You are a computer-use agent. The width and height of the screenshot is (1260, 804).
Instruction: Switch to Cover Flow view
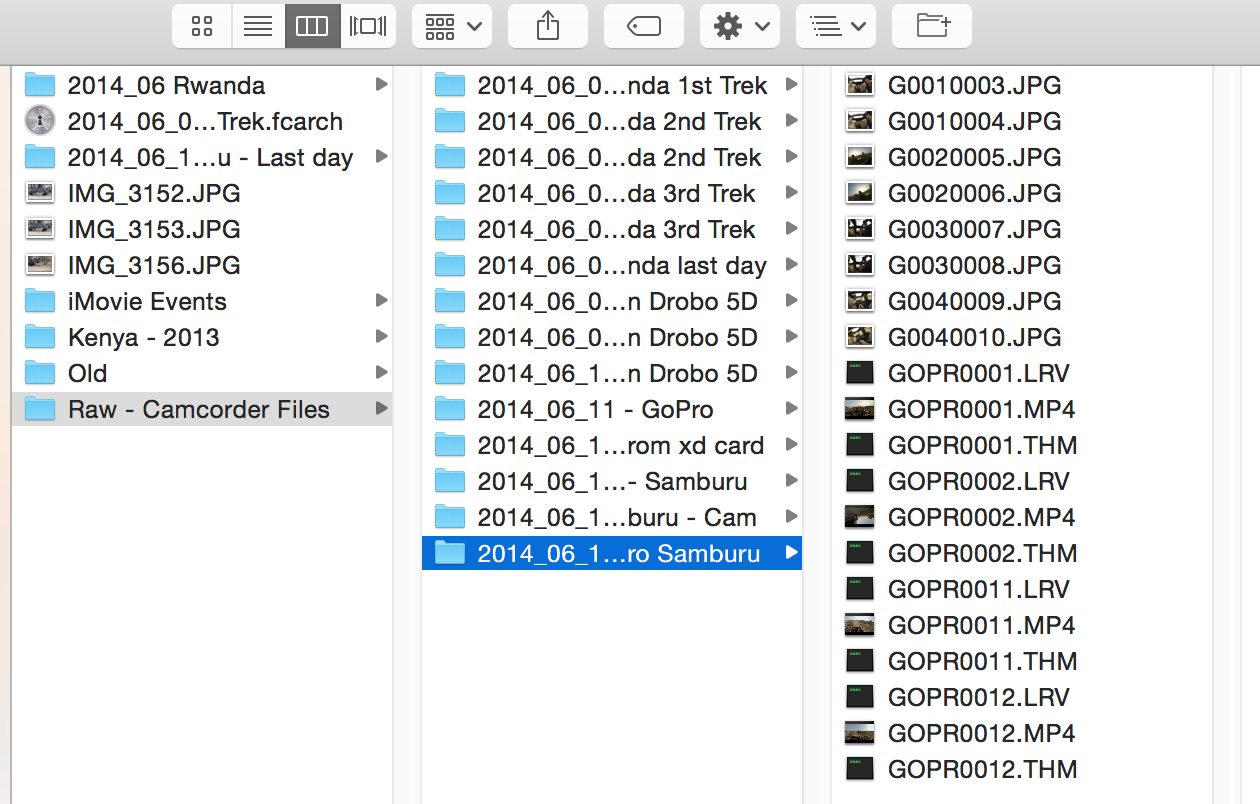click(x=368, y=27)
